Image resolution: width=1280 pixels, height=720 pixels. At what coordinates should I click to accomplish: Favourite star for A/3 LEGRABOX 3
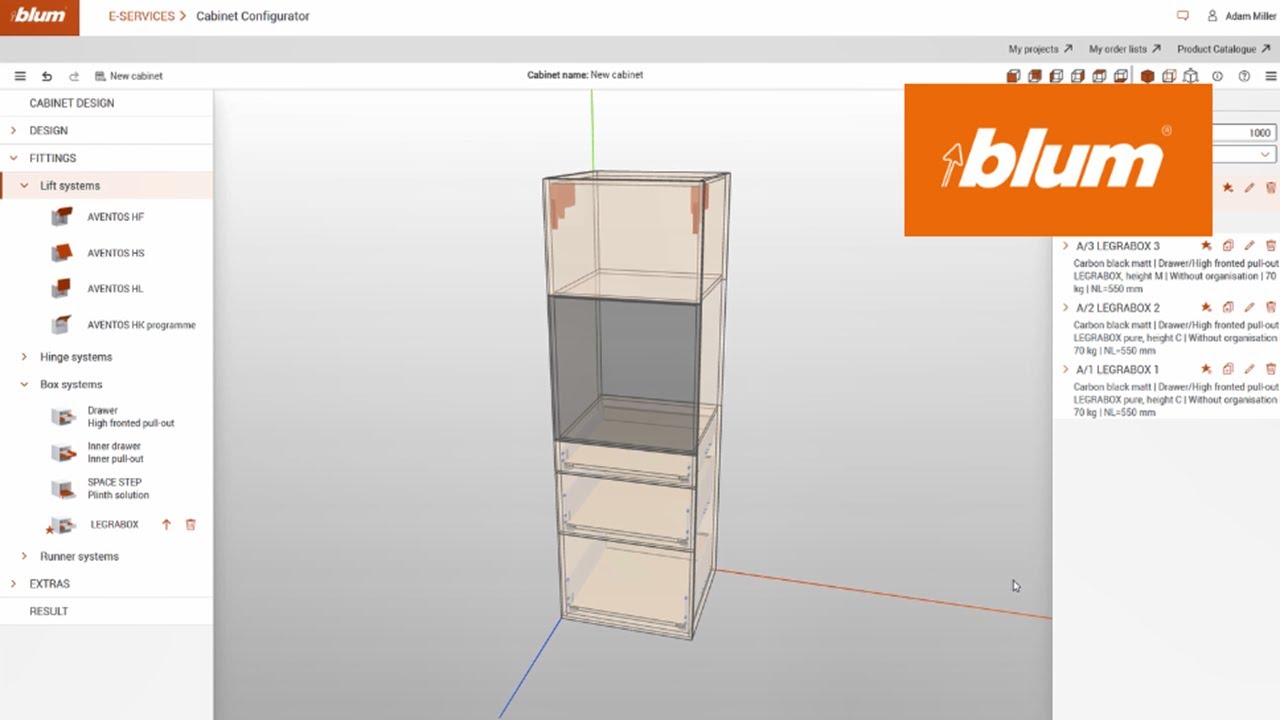click(x=1206, y=246)
